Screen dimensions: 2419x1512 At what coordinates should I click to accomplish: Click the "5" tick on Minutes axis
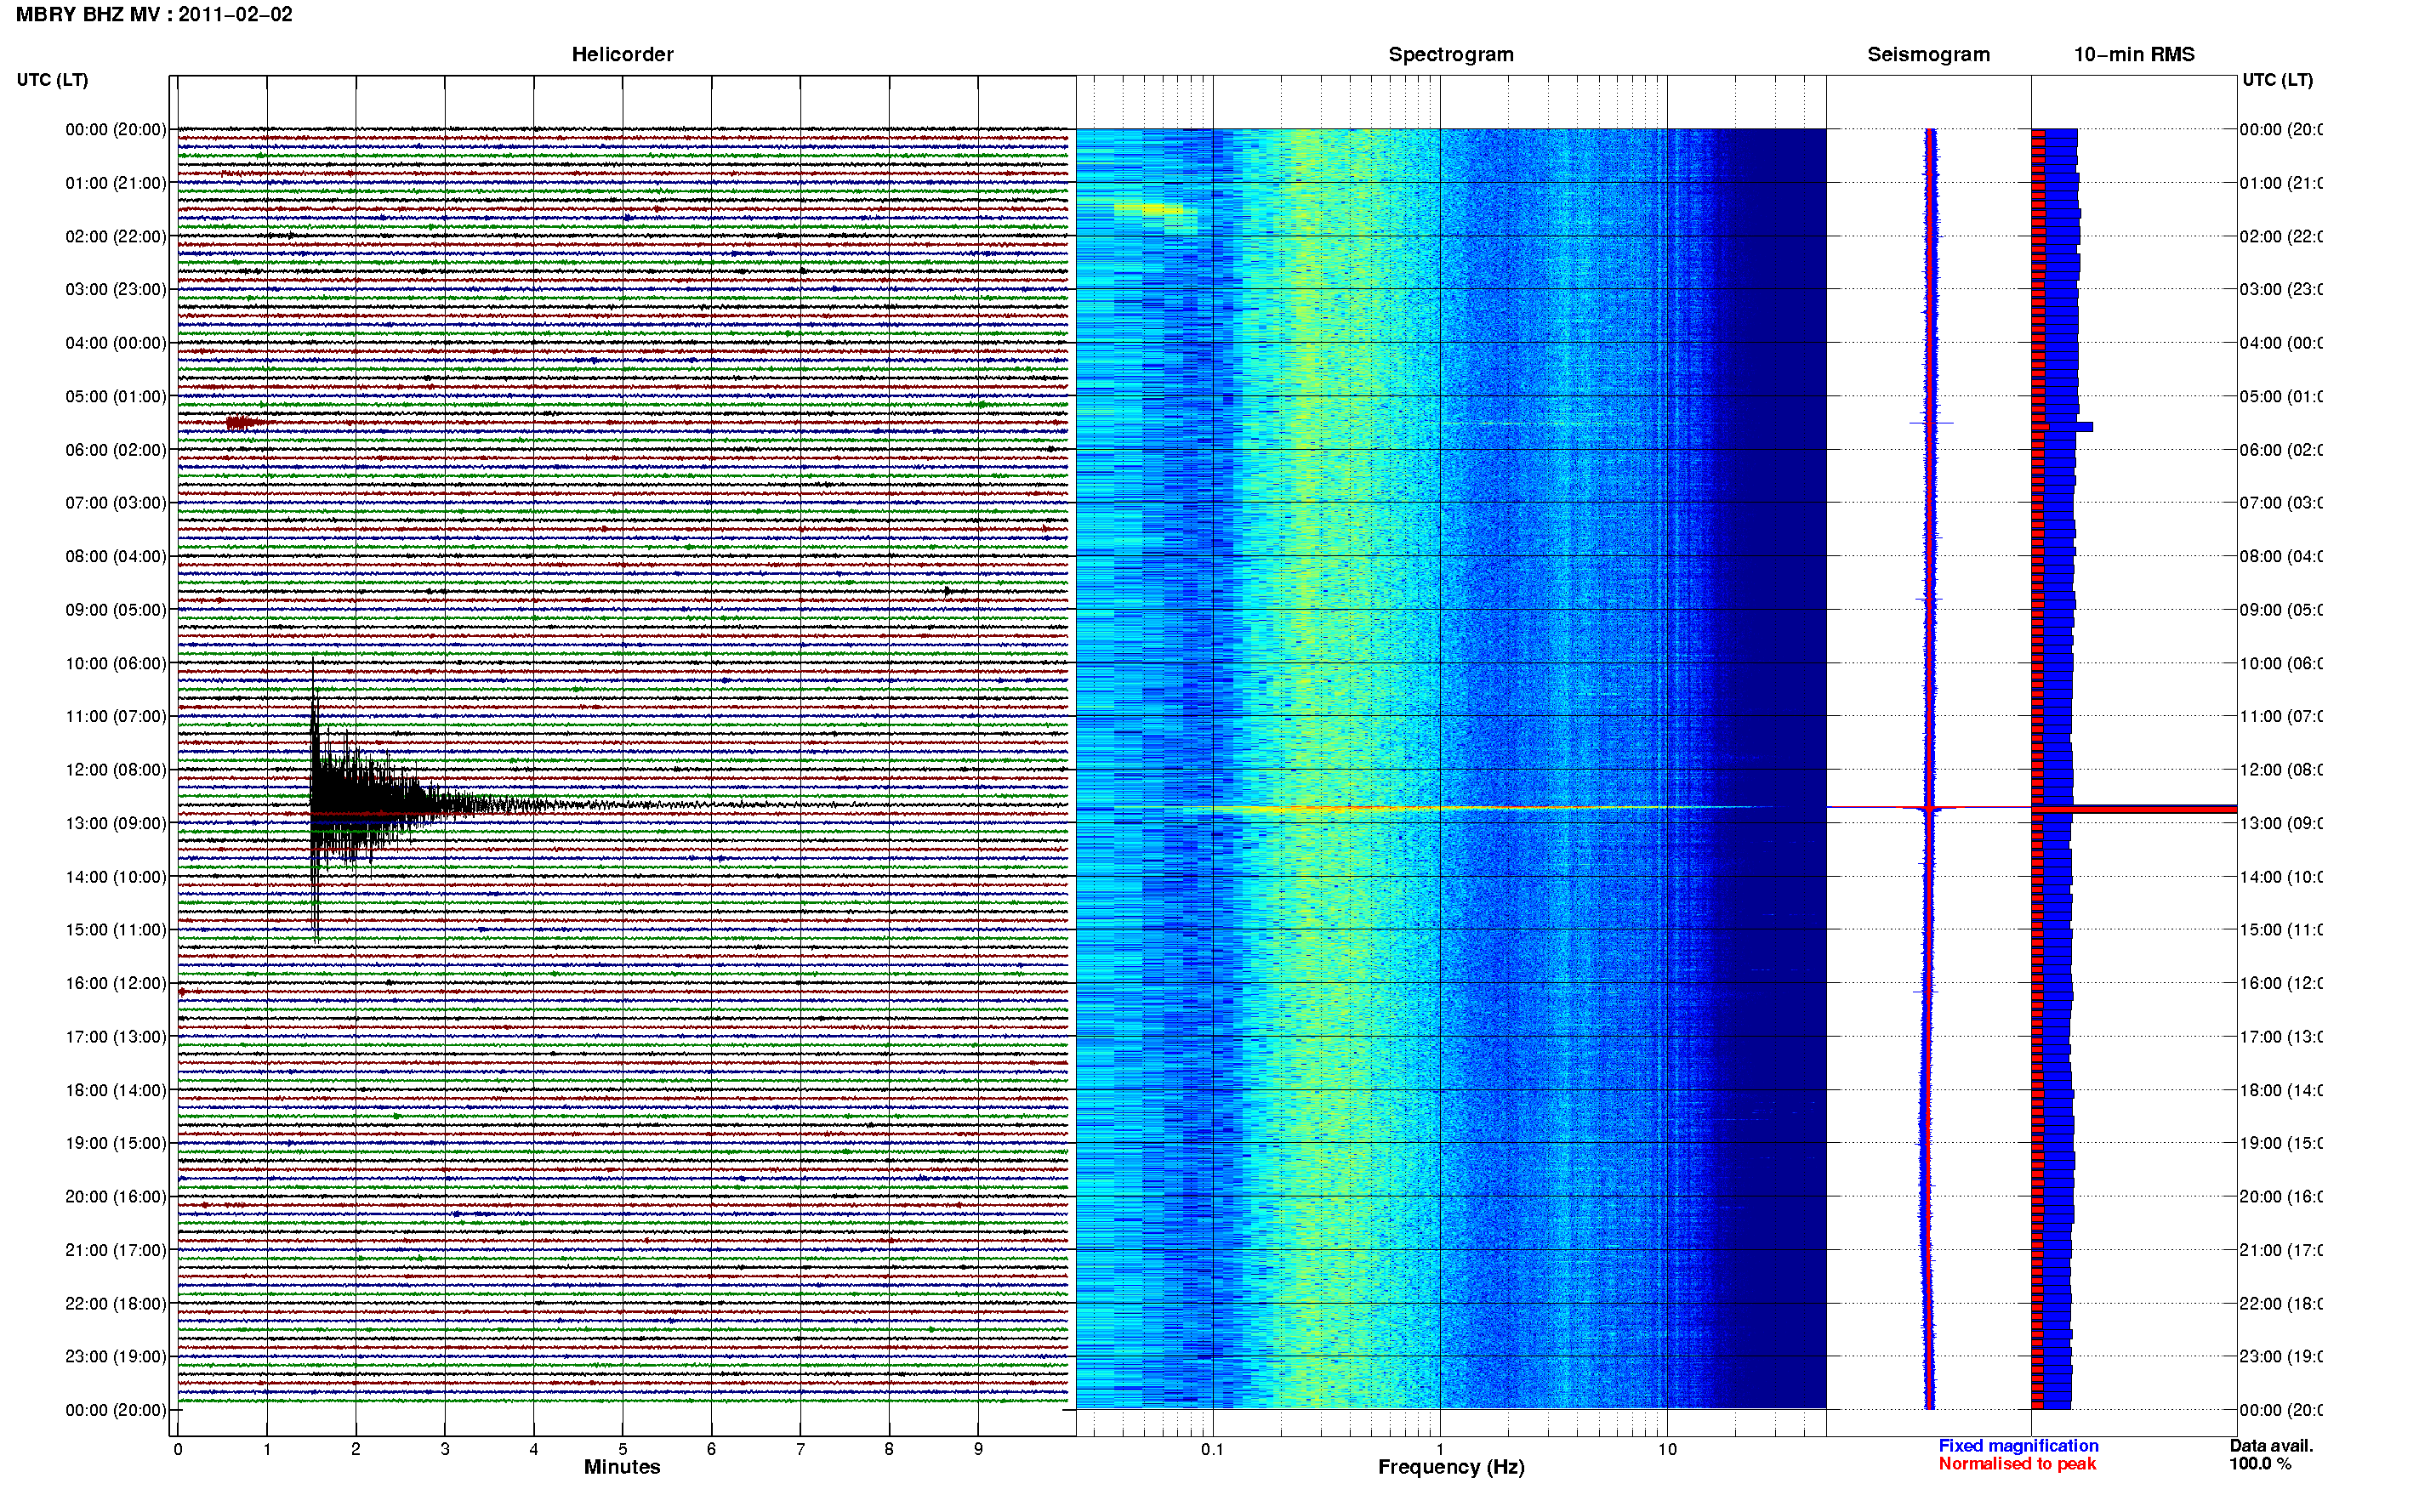pyautogui.click(x=622, y=1449)
